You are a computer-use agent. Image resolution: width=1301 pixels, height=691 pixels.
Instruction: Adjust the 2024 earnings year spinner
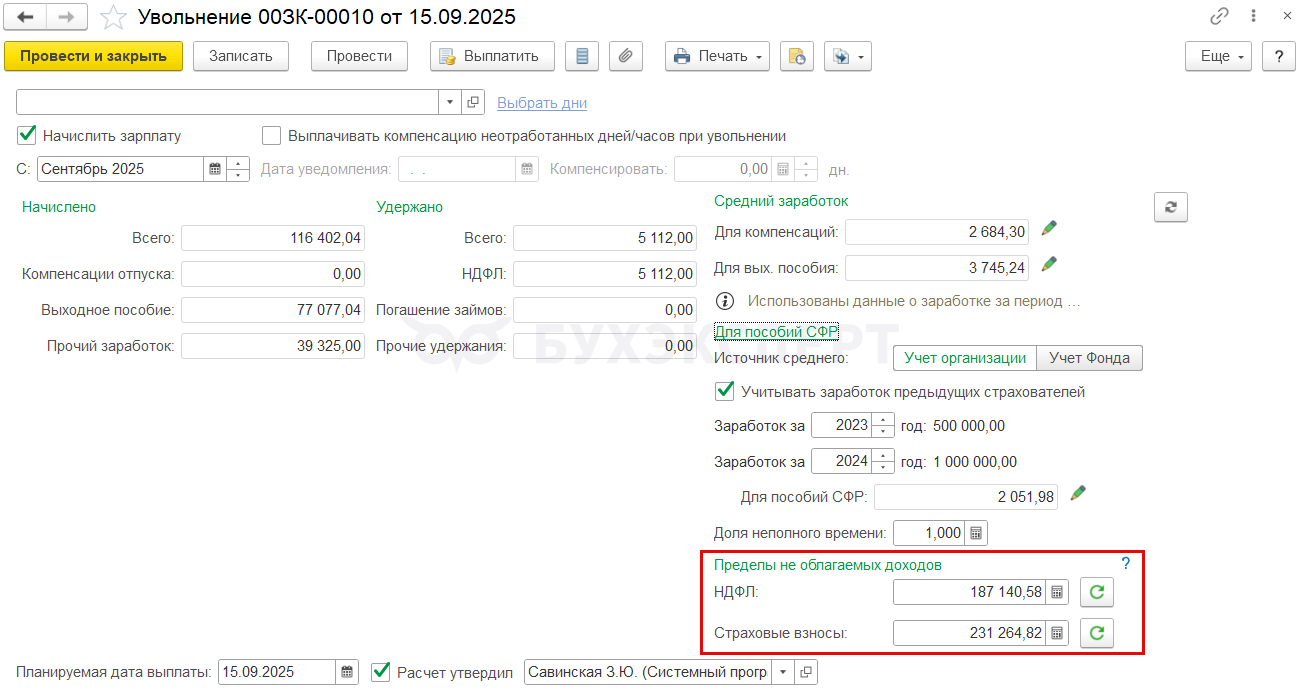tap(882, 461)
